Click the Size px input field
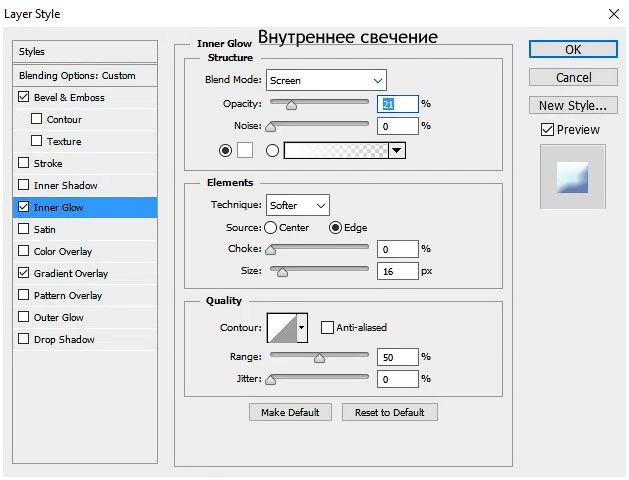 point(398,271)
